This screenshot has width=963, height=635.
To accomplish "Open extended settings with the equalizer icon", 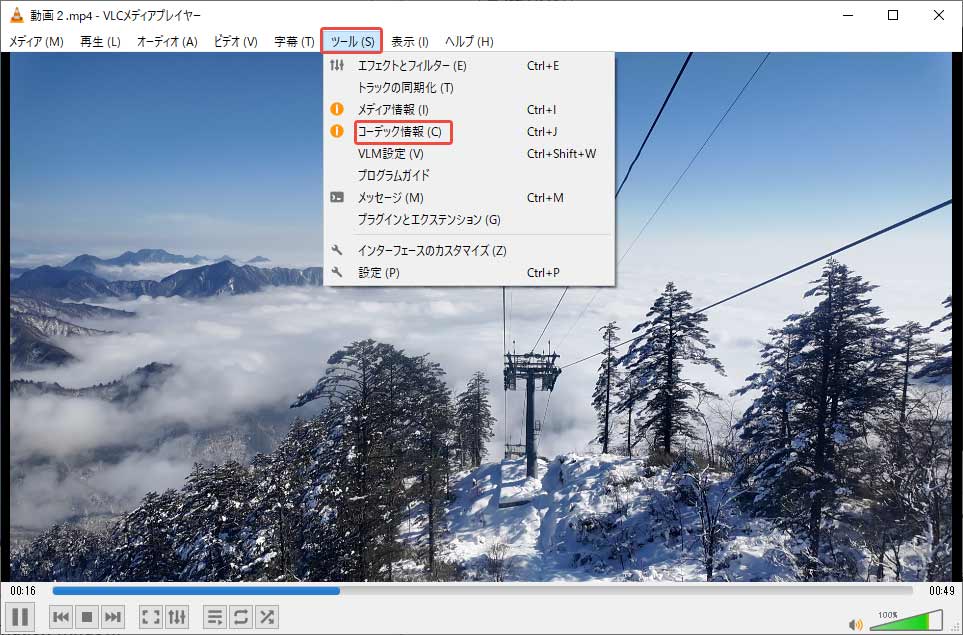I will coord(176,617).
